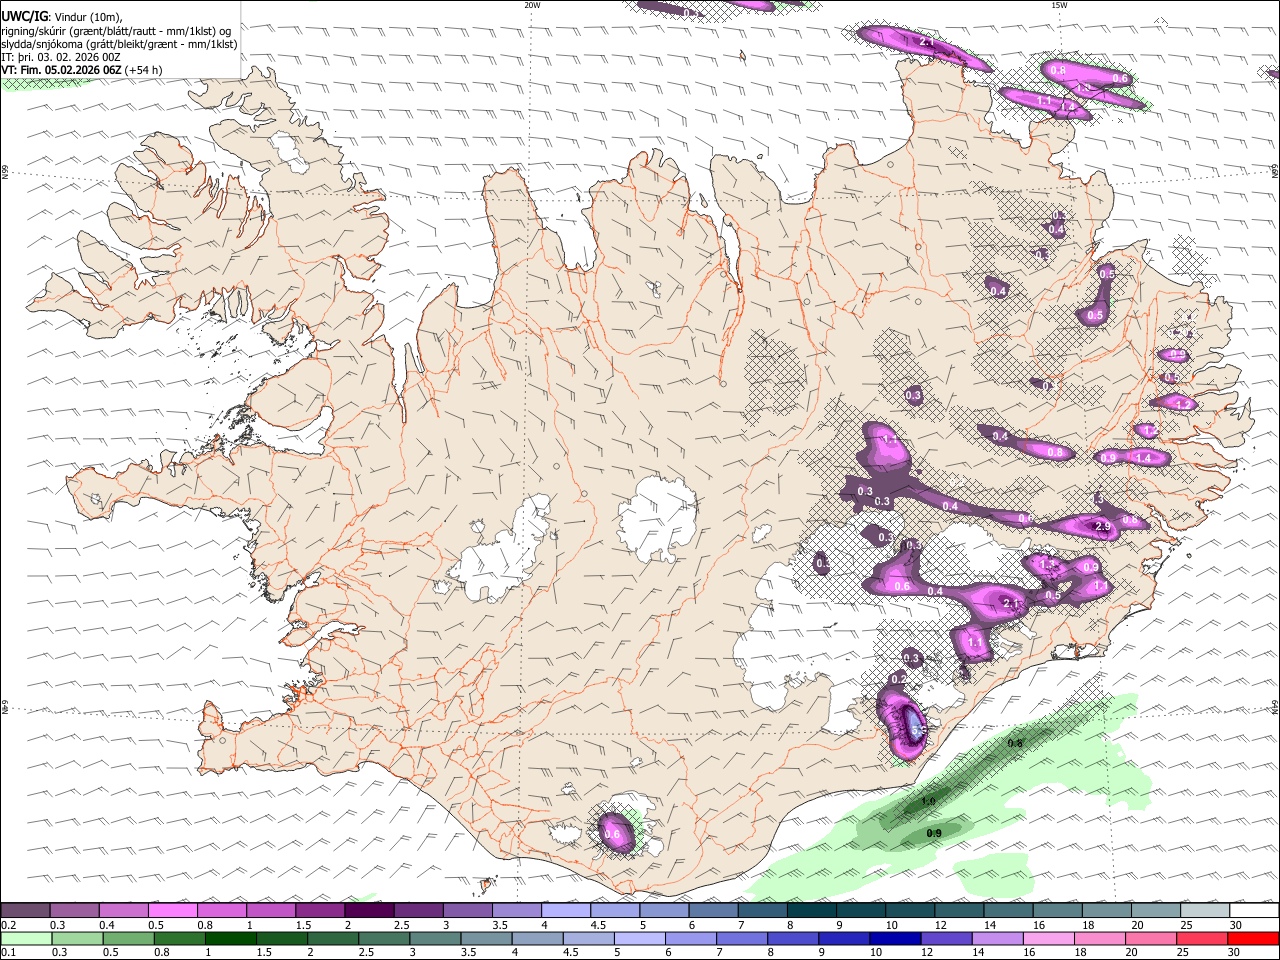Select bright red lower legend swatch after 30
The width and height of the screenshot is (1280, 960).
click(1254, 938)
